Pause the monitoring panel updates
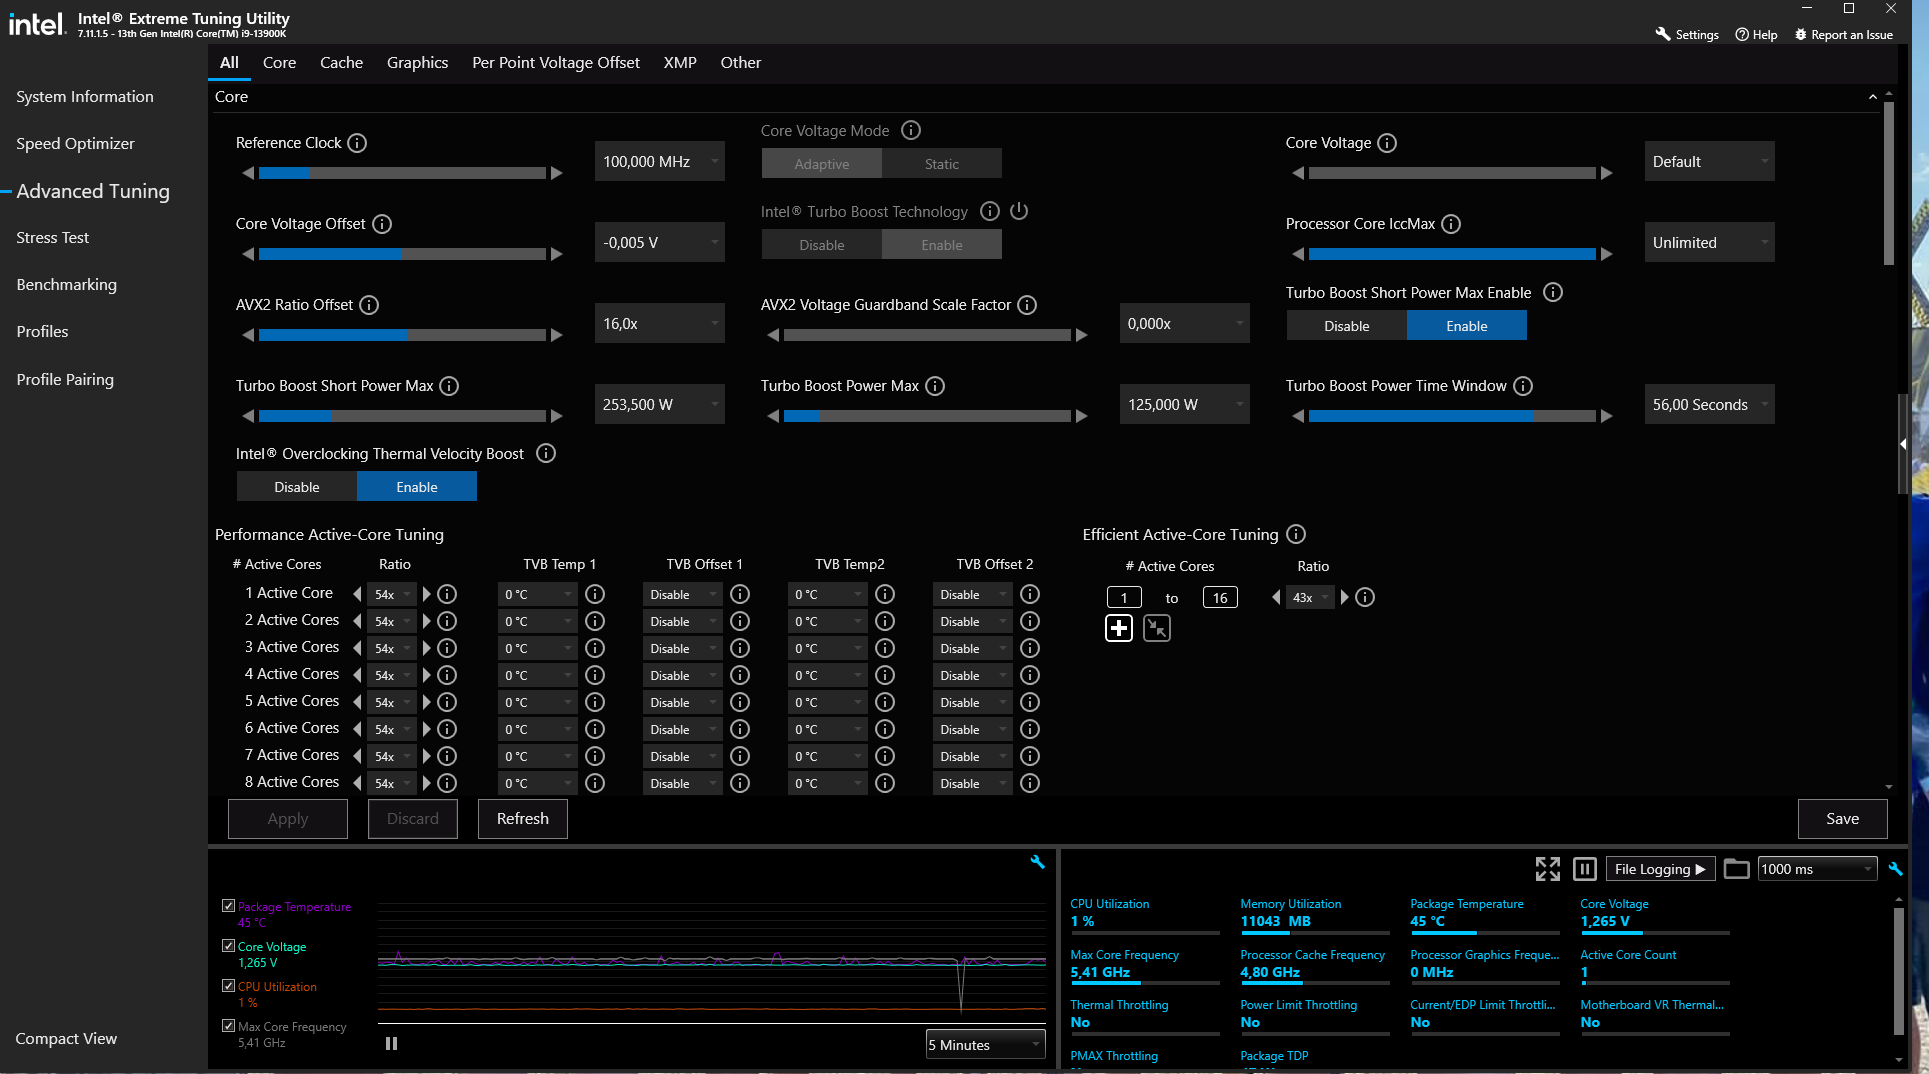Image resolution: width=1929 pixels, height=1074 pixels. pos(1585,869)
